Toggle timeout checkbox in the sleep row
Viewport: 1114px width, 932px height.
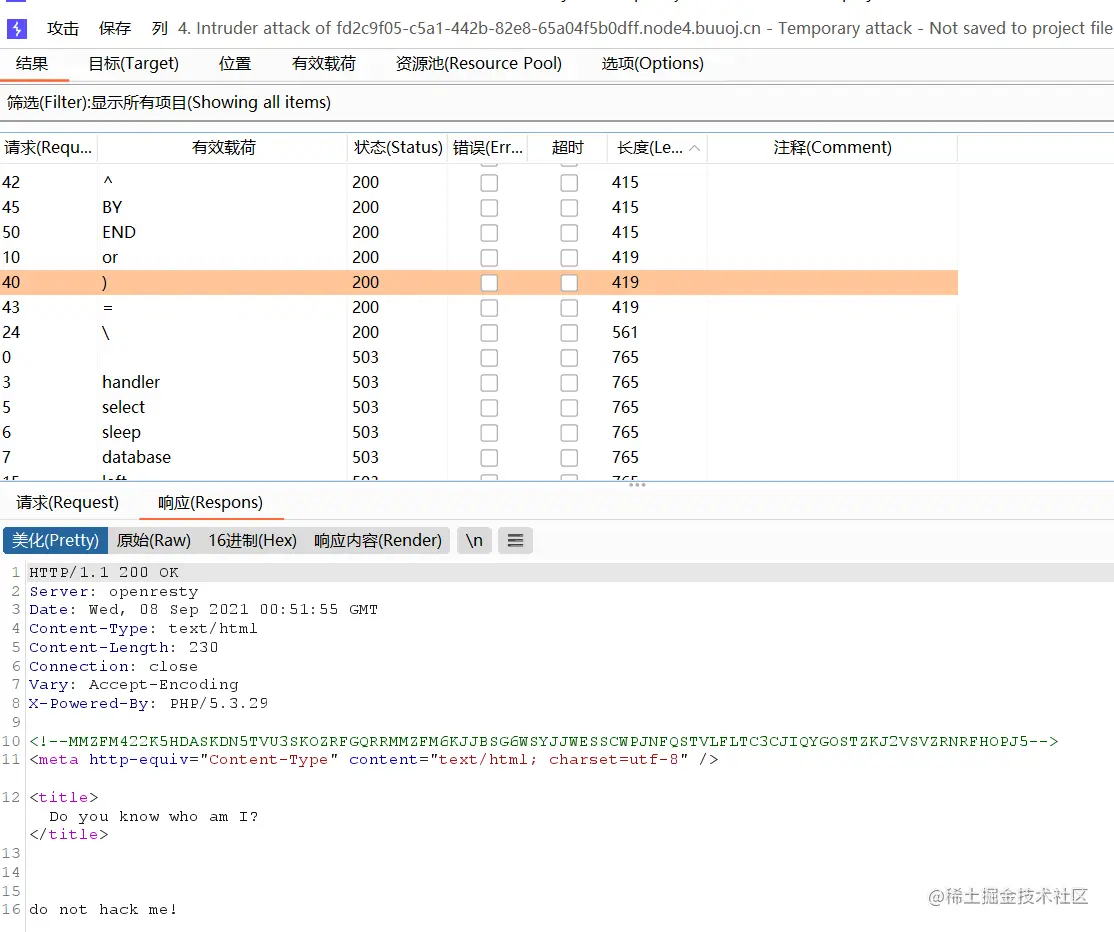pos(569,433)
